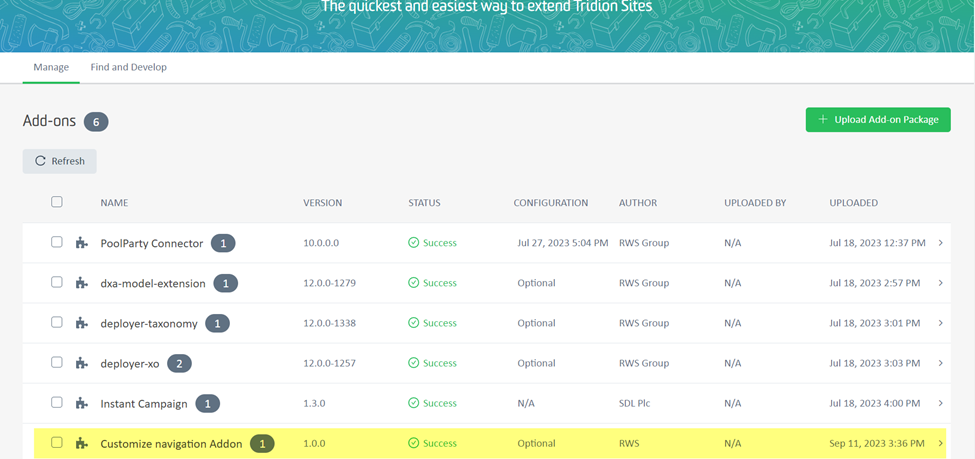Sort by the UPLOADED column header
This screenshot has width=975, height=459.
(854, 203)
